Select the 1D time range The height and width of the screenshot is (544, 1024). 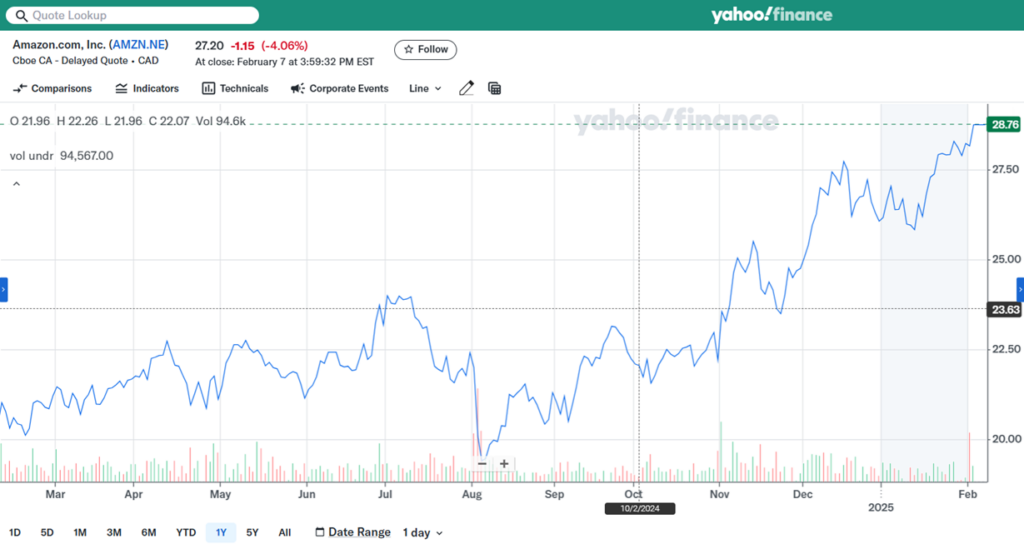click(x=16, y=533)
